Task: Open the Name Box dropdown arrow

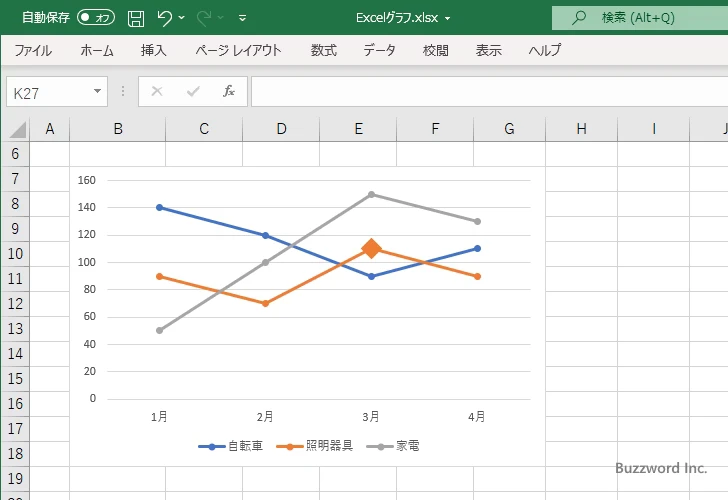Action: point(98,92)
